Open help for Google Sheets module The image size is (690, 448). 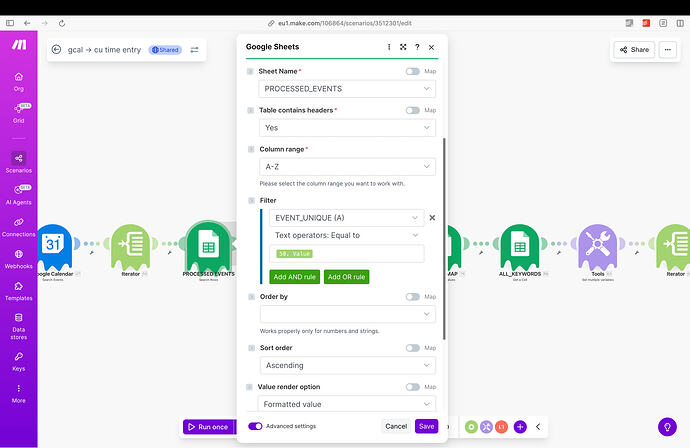417,47
